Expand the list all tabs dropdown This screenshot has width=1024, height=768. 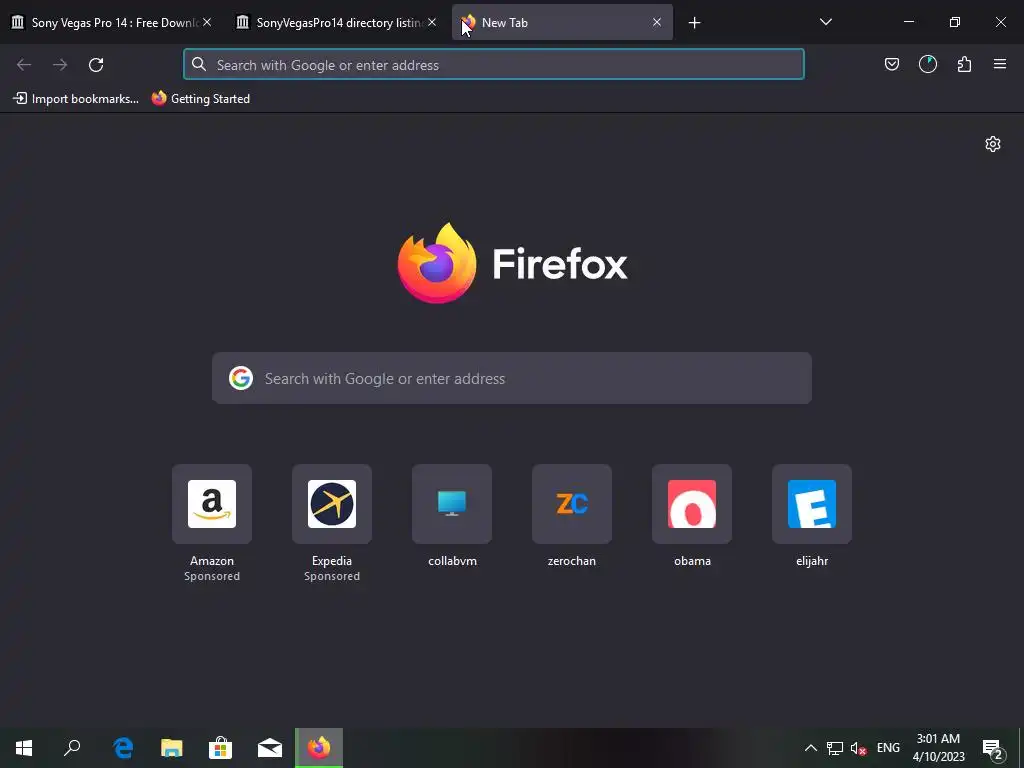pyautogui.click(x=825, y=22)
